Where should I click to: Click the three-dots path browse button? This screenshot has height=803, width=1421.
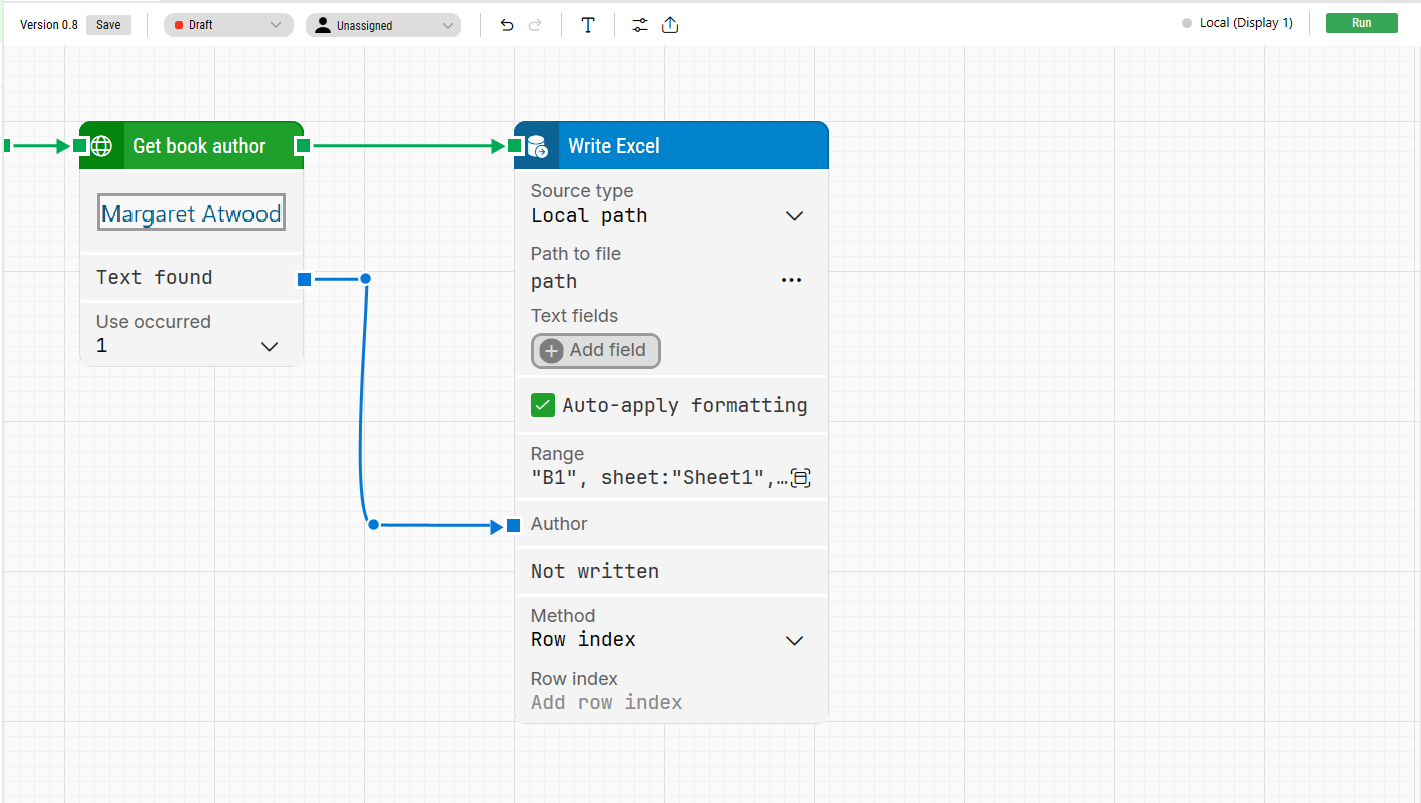pyautogui.click(x=791, y=281)
